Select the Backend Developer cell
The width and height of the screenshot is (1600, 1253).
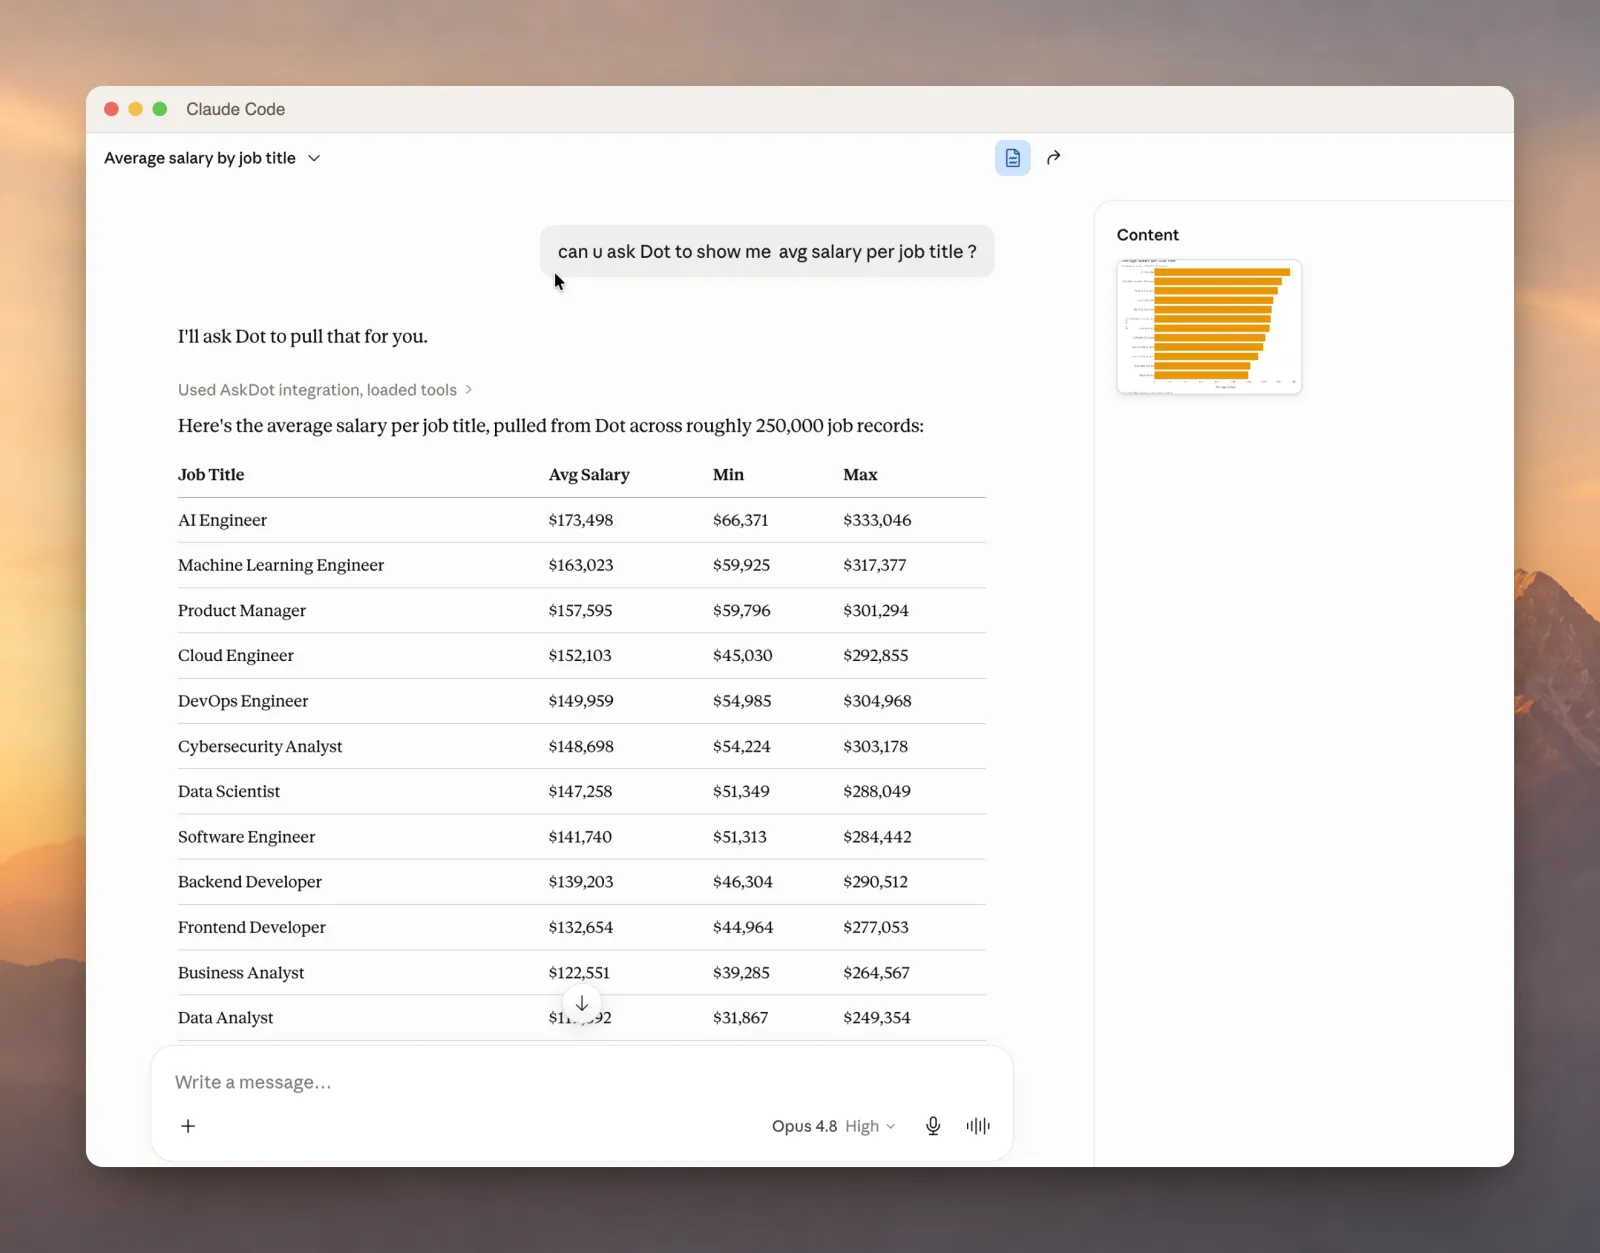coord(250,882)
